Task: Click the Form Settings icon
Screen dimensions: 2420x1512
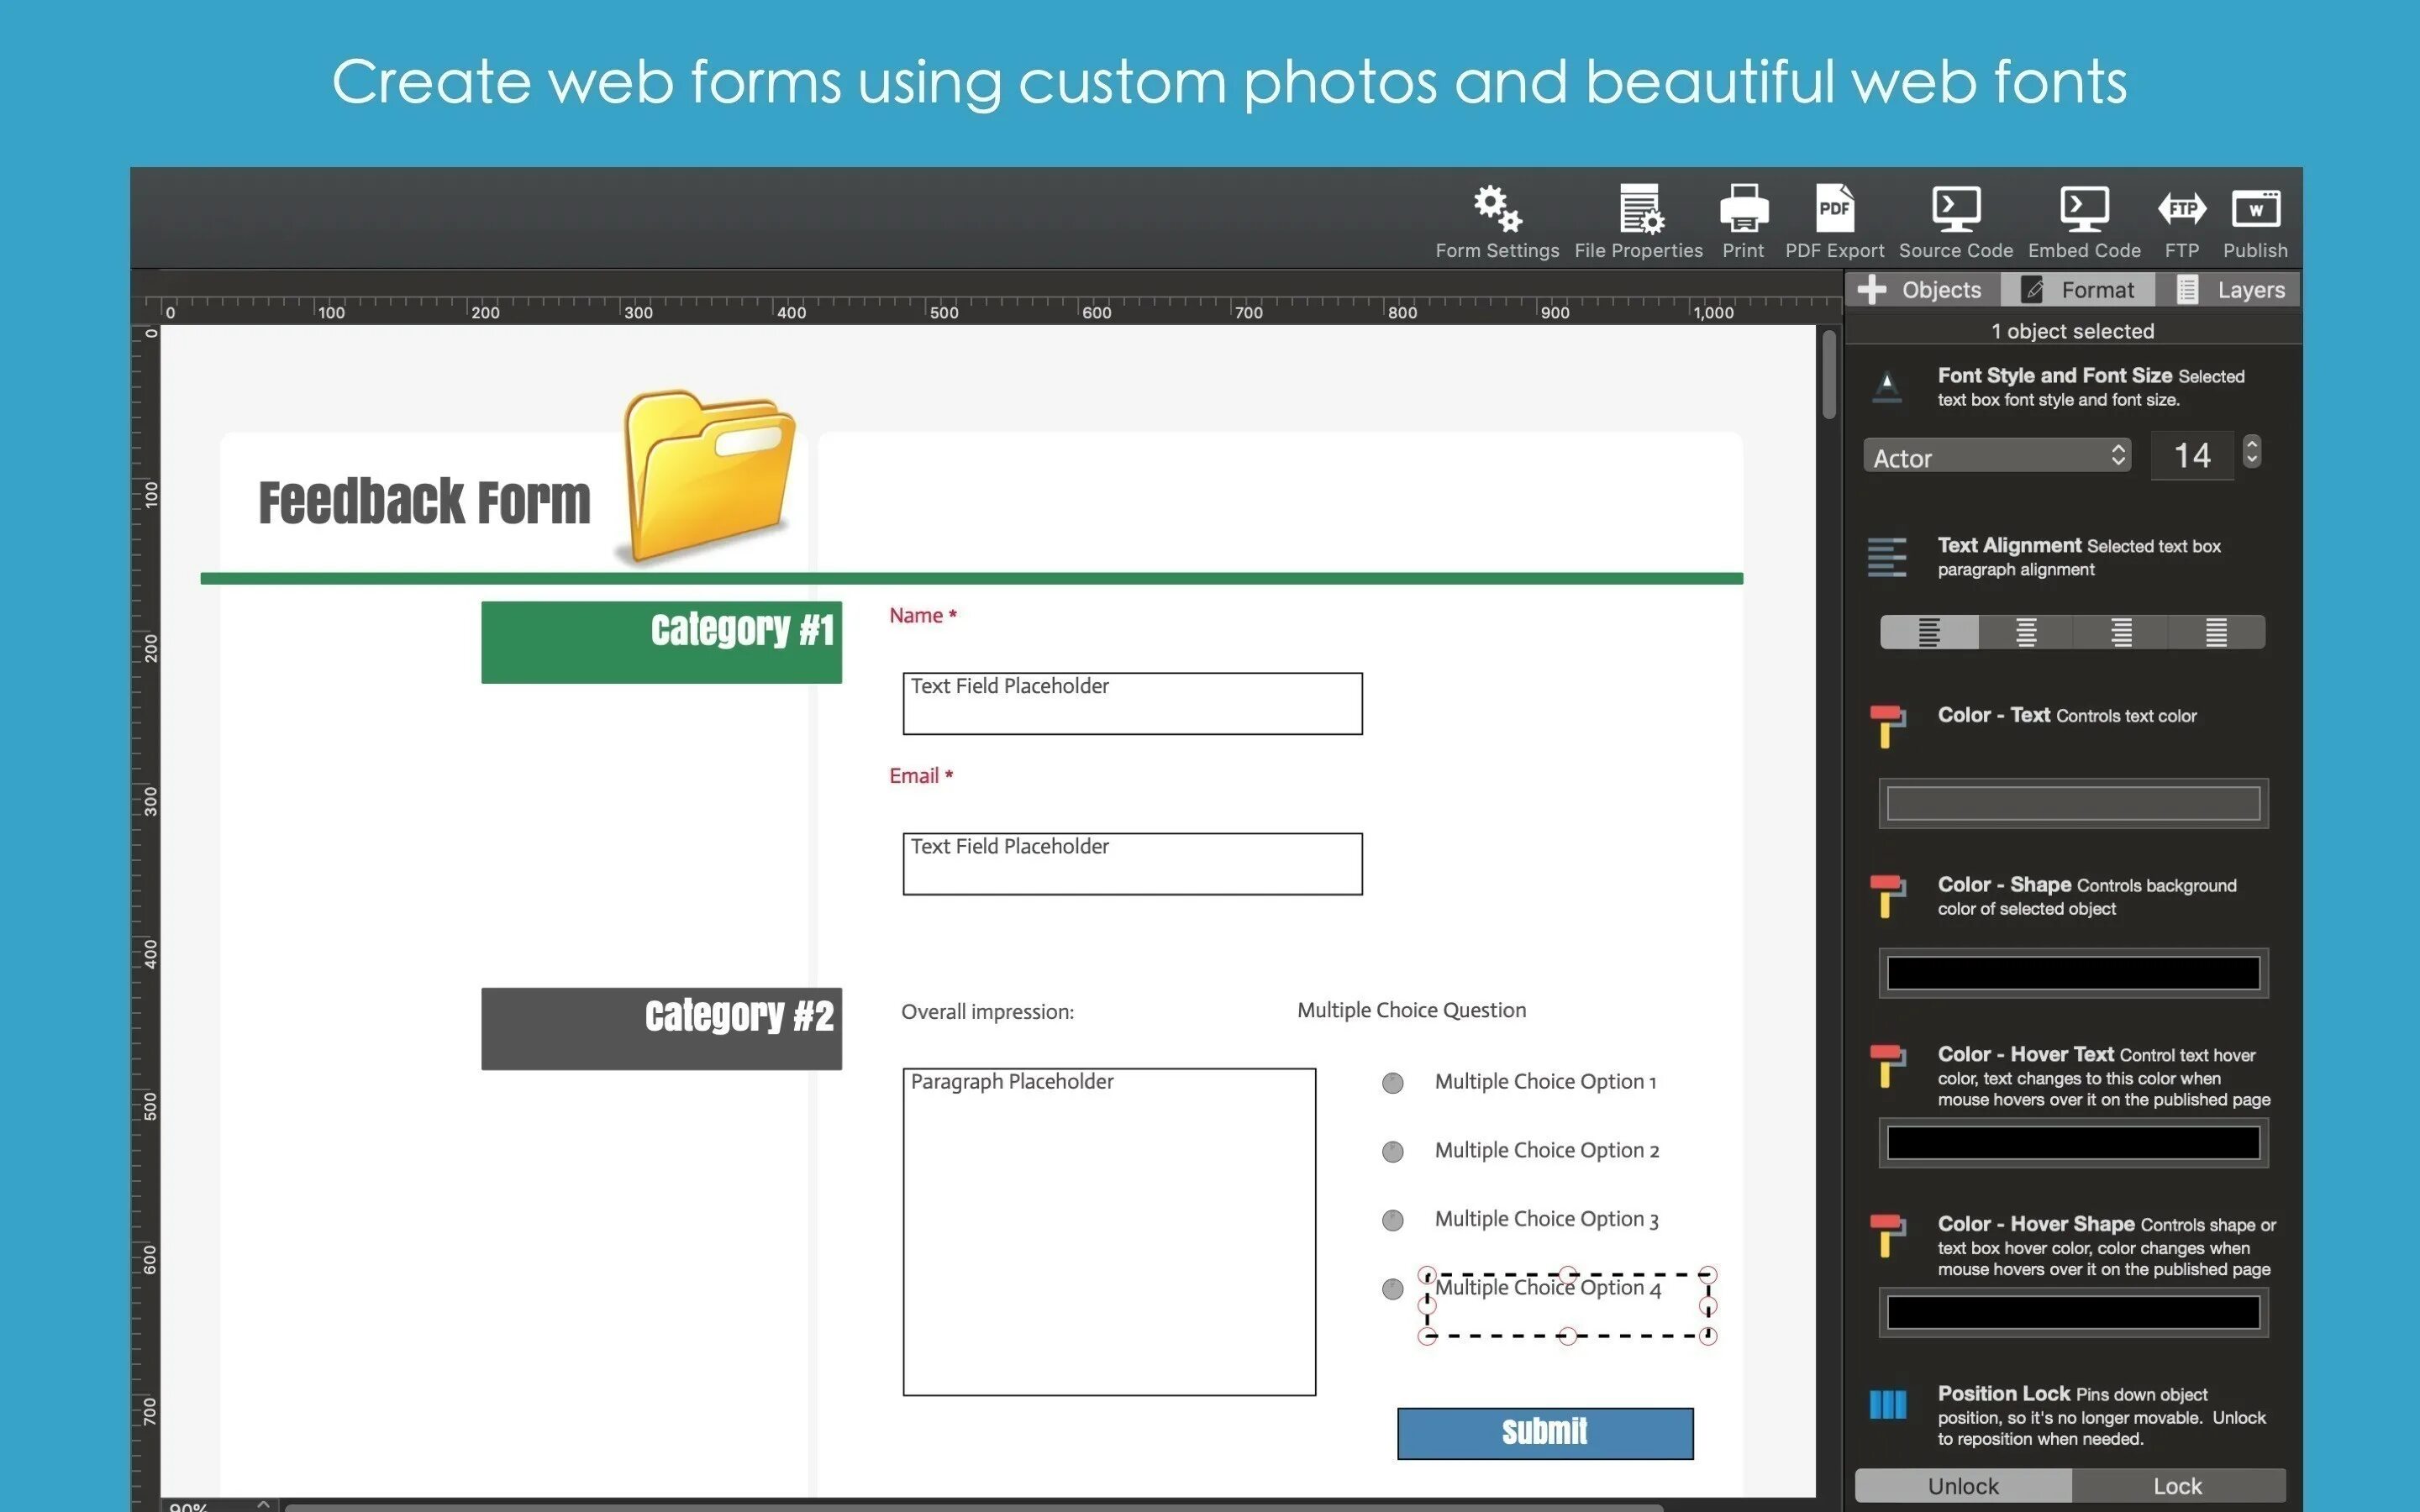Action: [x=1495, y=207]
